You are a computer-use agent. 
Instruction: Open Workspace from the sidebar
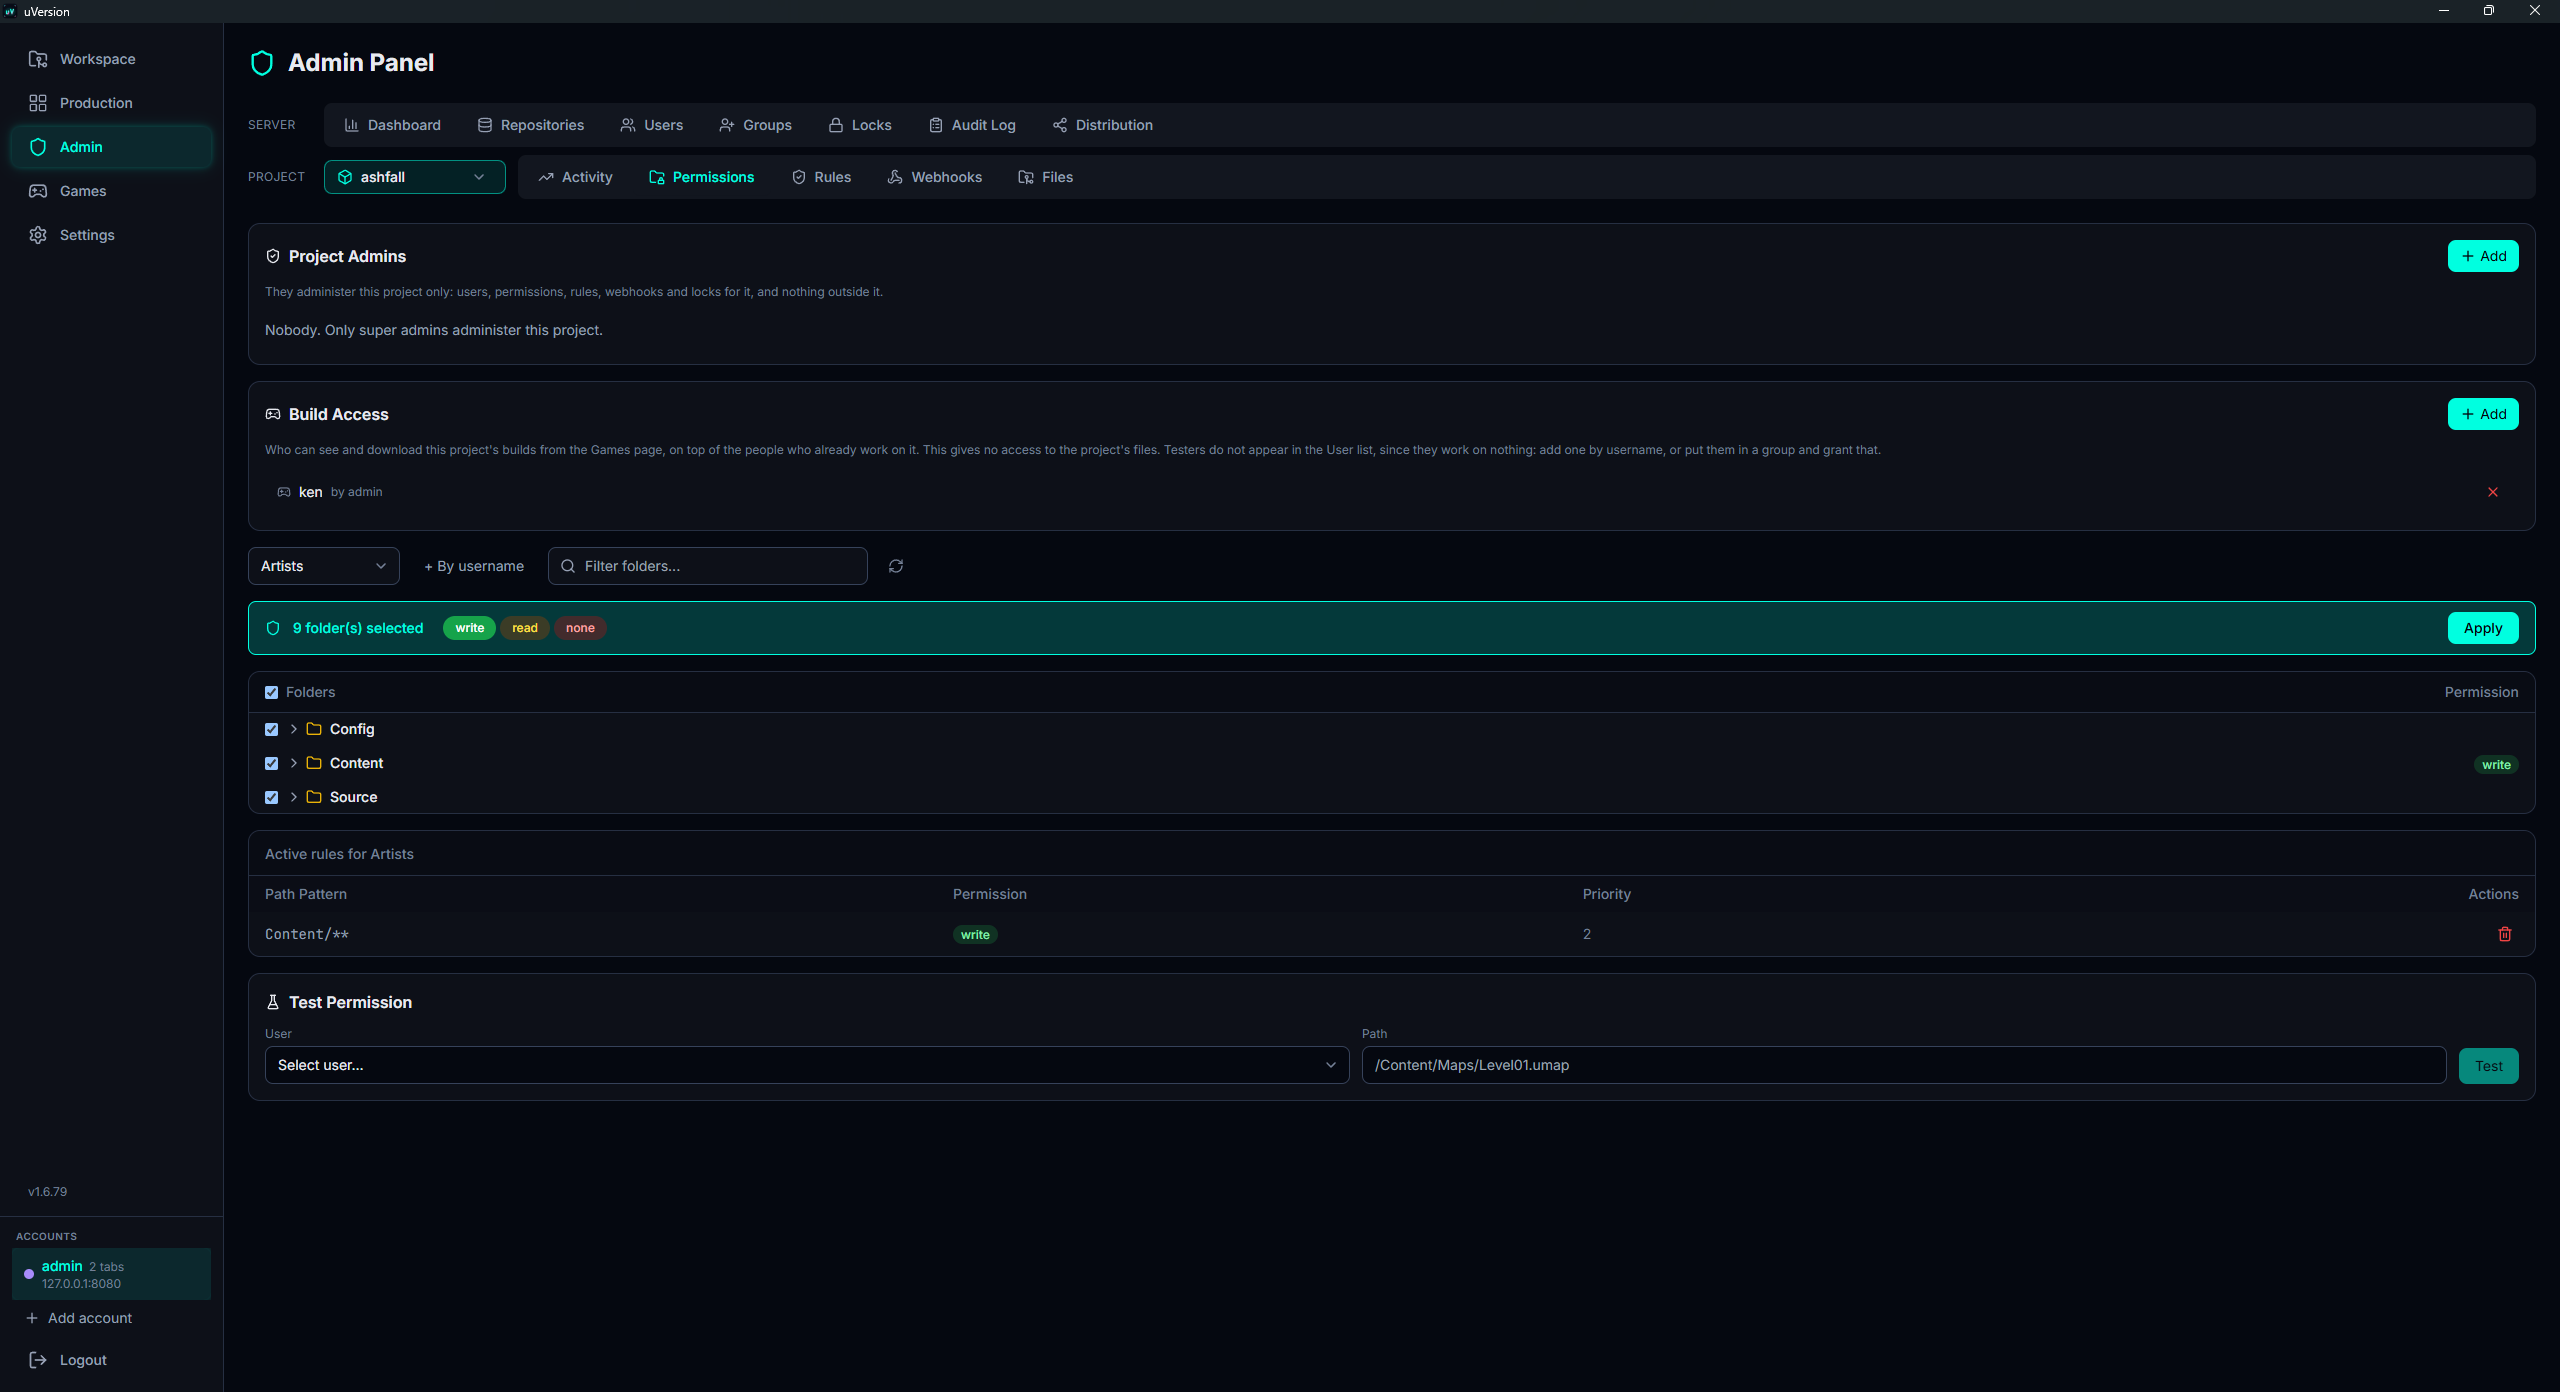(x=111, y=59)
